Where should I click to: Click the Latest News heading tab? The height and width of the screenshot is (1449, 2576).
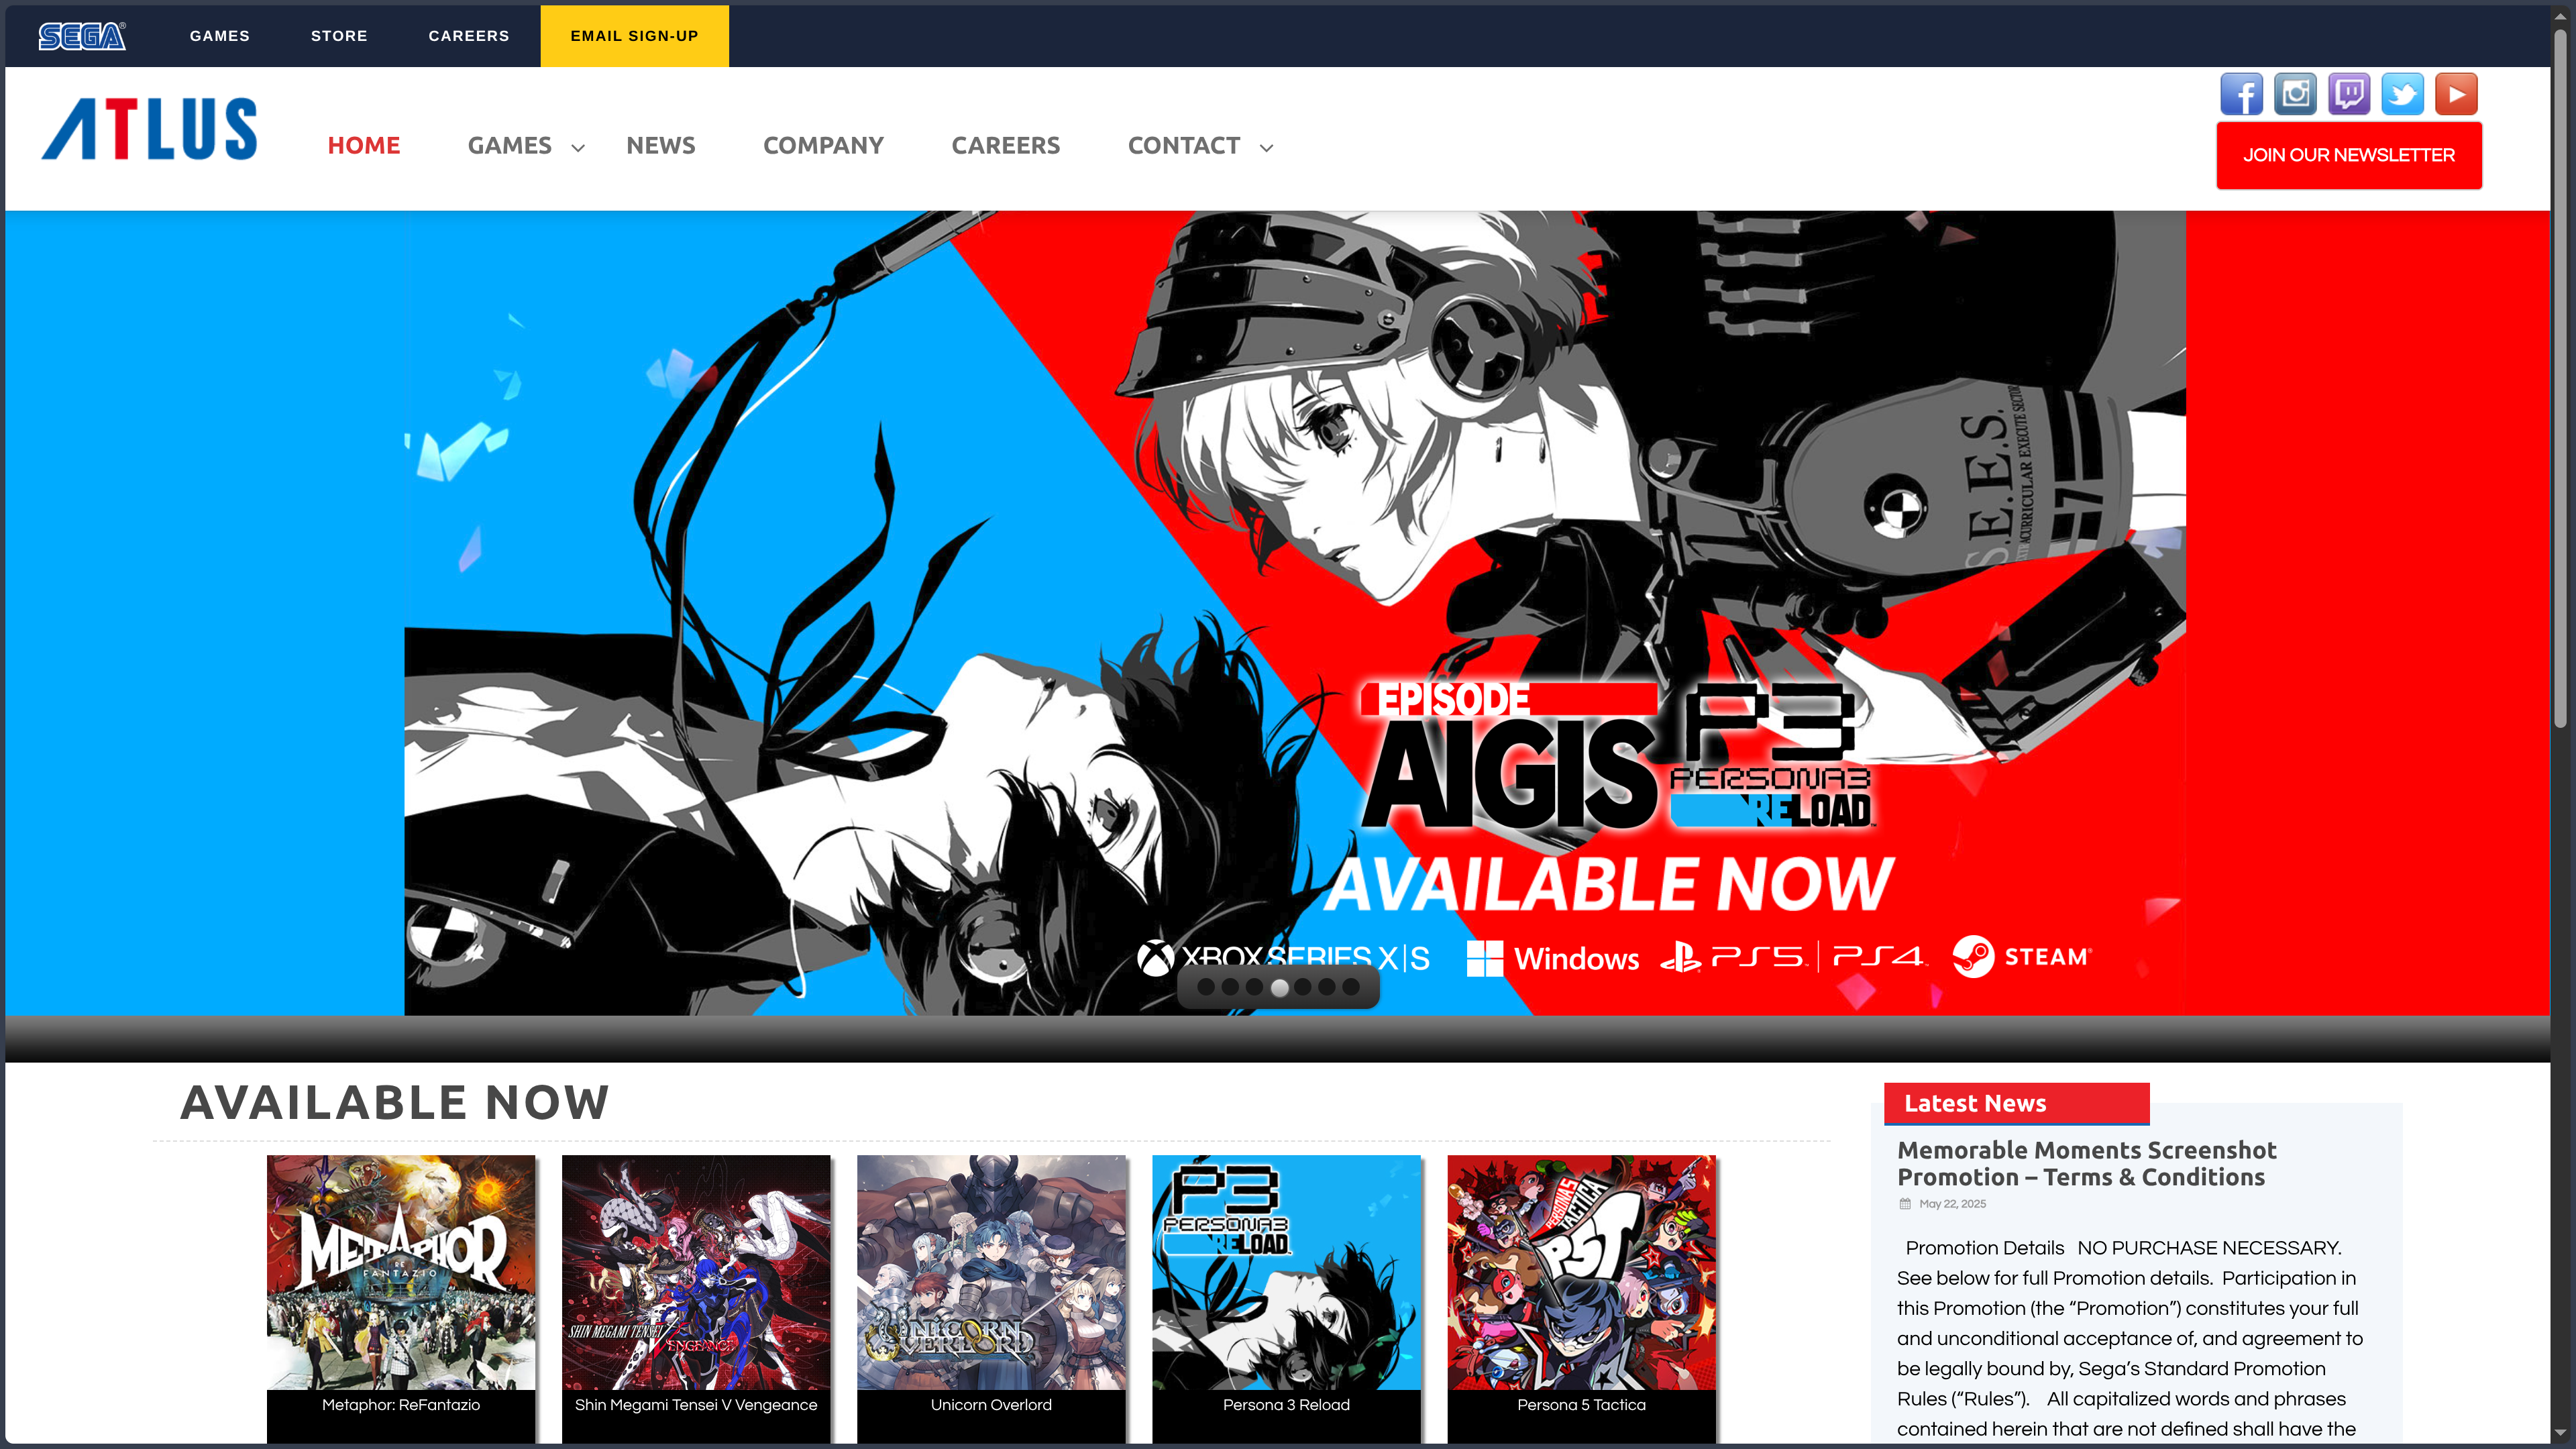[x=2016, y=1103]
